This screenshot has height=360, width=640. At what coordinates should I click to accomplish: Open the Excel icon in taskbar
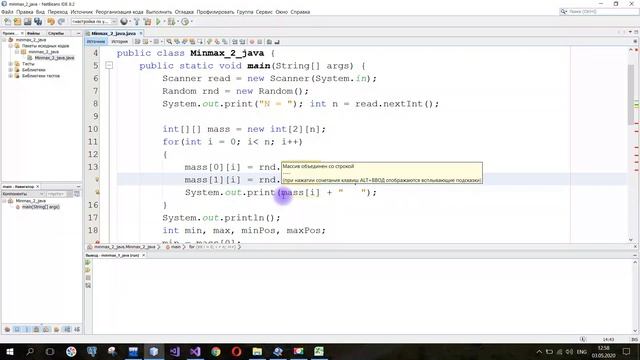coord(319,351)
